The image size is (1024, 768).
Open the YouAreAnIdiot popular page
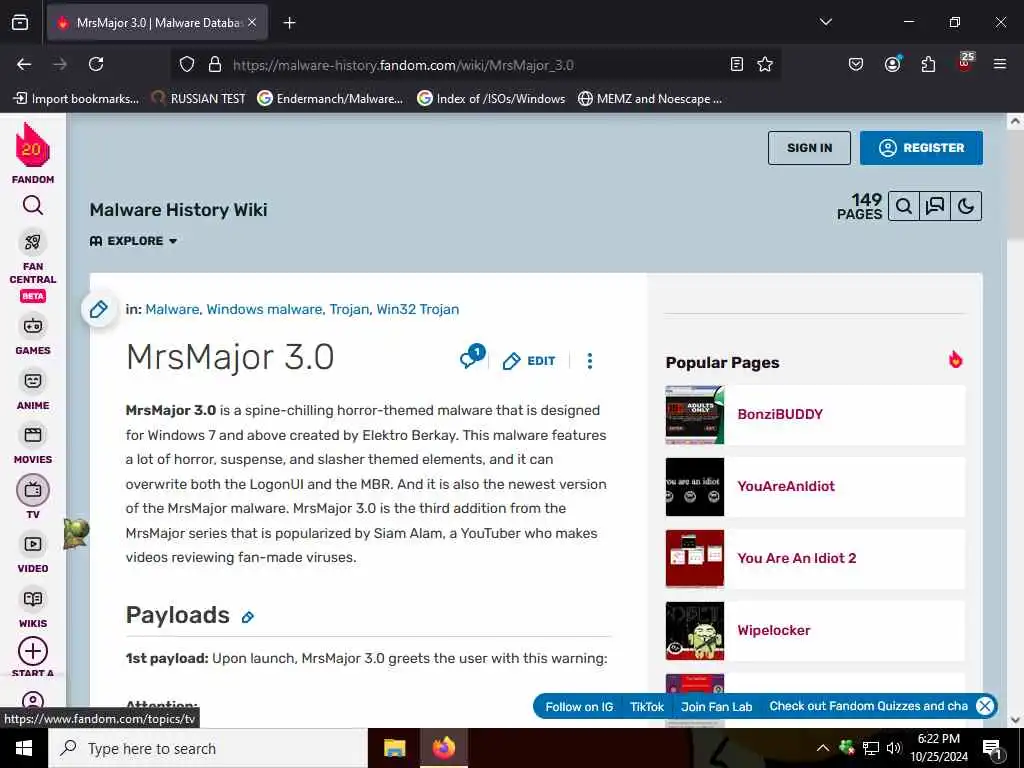coord(786,486)
